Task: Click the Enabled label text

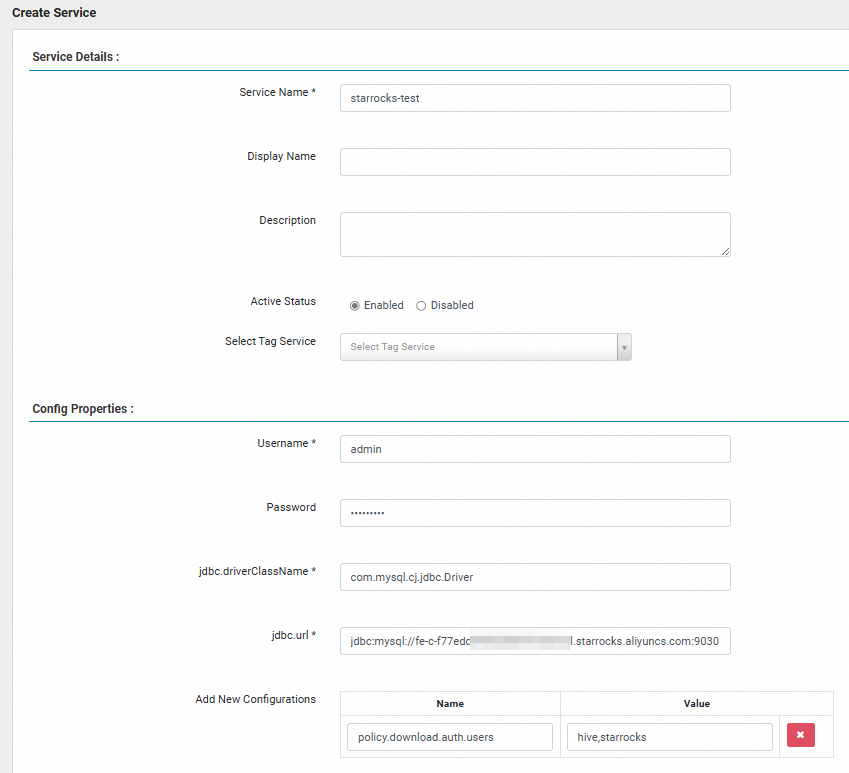Action: coord(383,305)
